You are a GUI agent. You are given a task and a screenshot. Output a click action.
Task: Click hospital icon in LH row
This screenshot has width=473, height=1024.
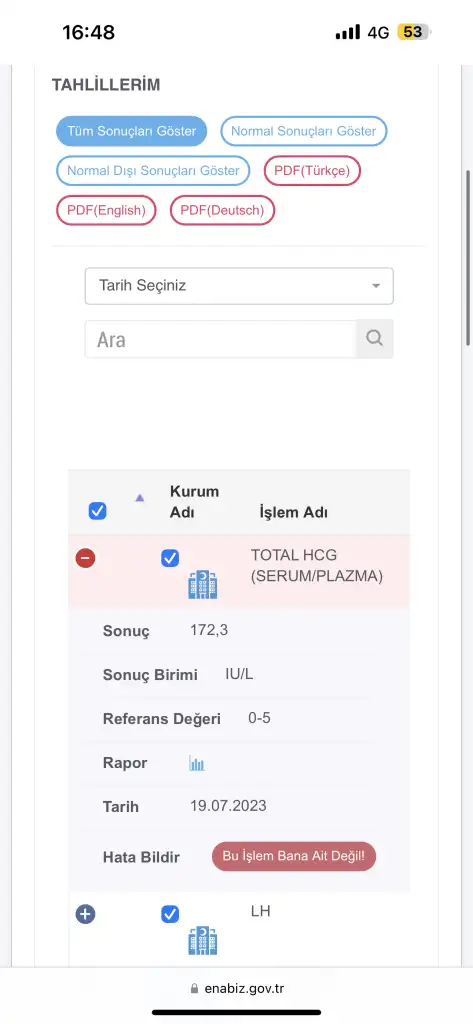click(203, 940)
